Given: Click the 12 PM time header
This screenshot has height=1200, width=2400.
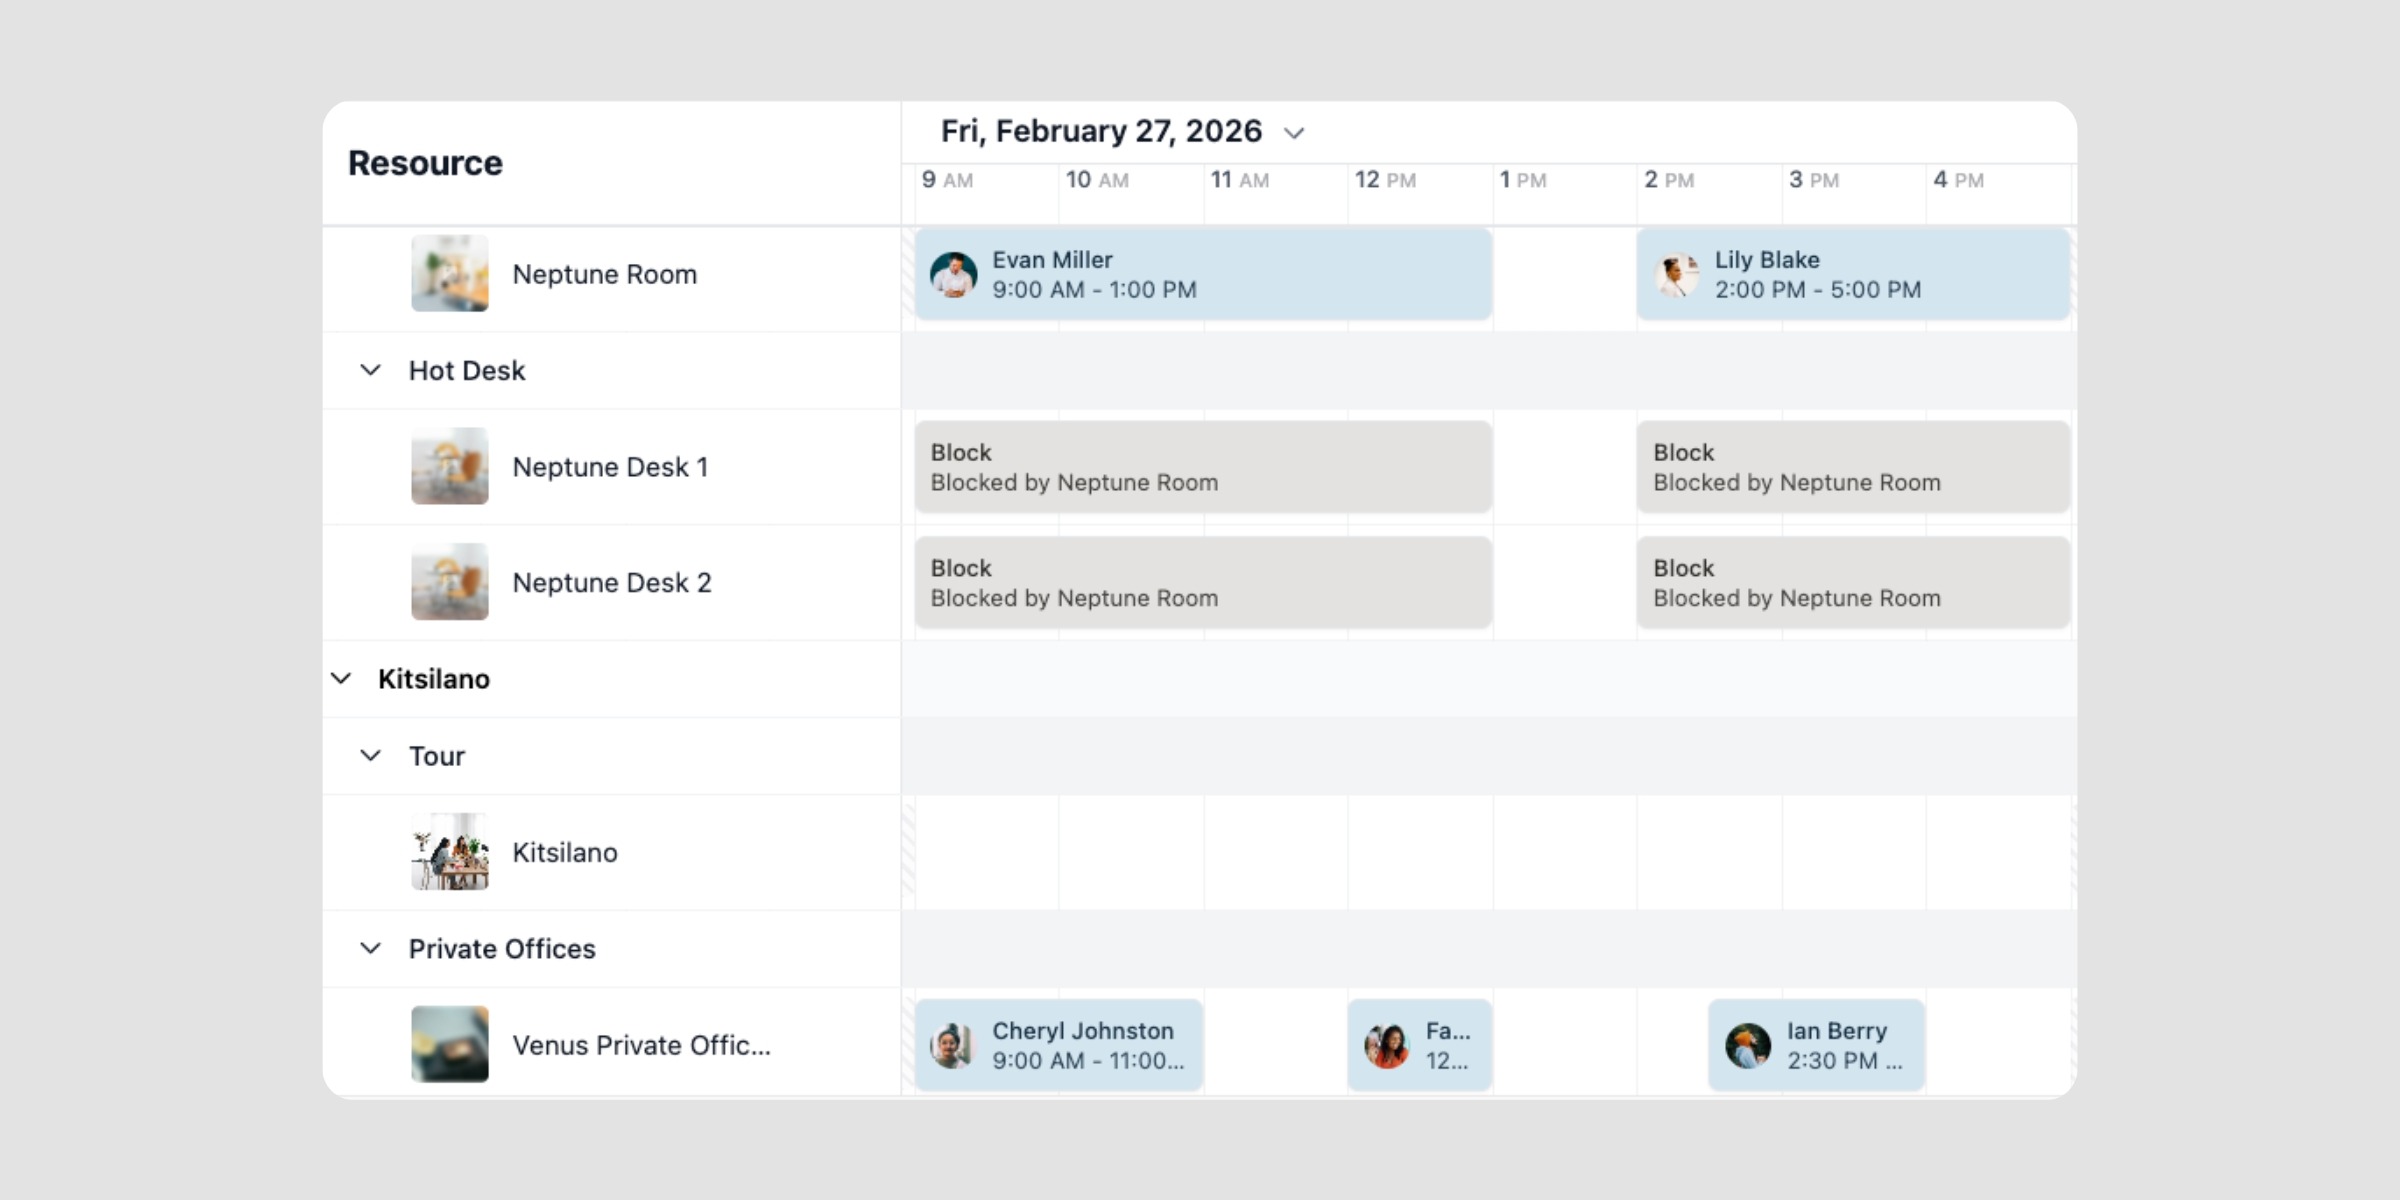Looking at the screenshot, I should pos(1385,180).
